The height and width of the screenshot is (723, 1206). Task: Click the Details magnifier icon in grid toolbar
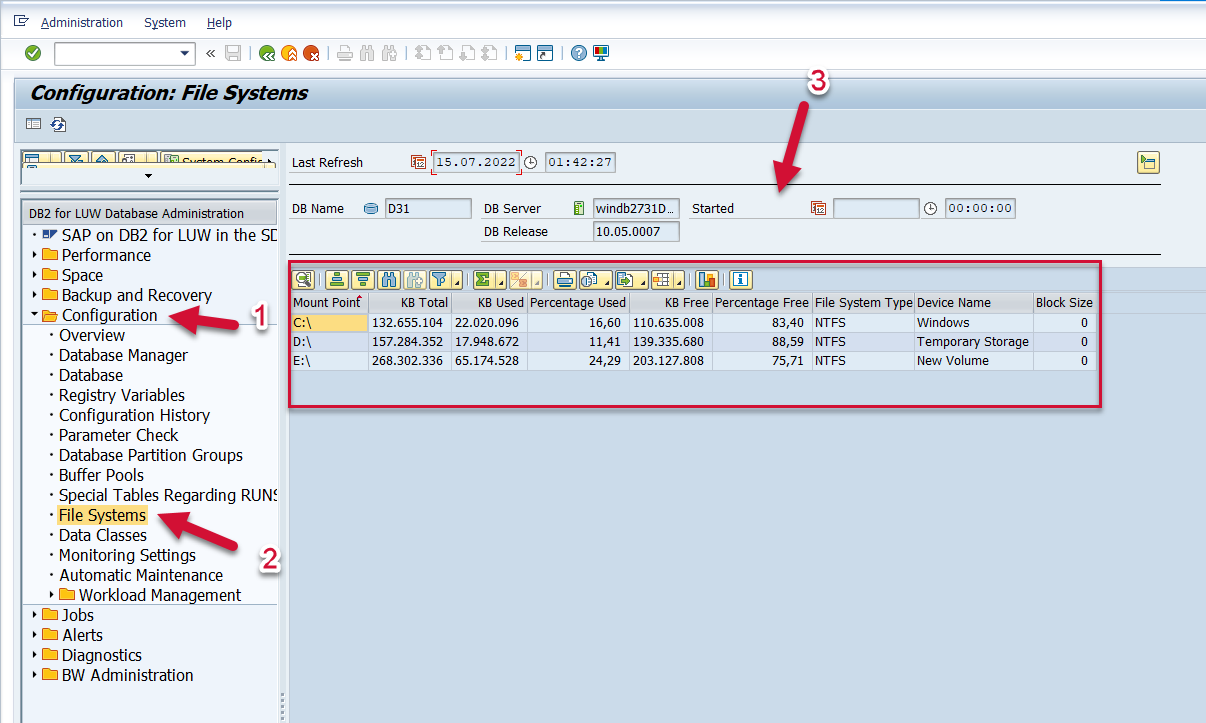tap(304, 280)
